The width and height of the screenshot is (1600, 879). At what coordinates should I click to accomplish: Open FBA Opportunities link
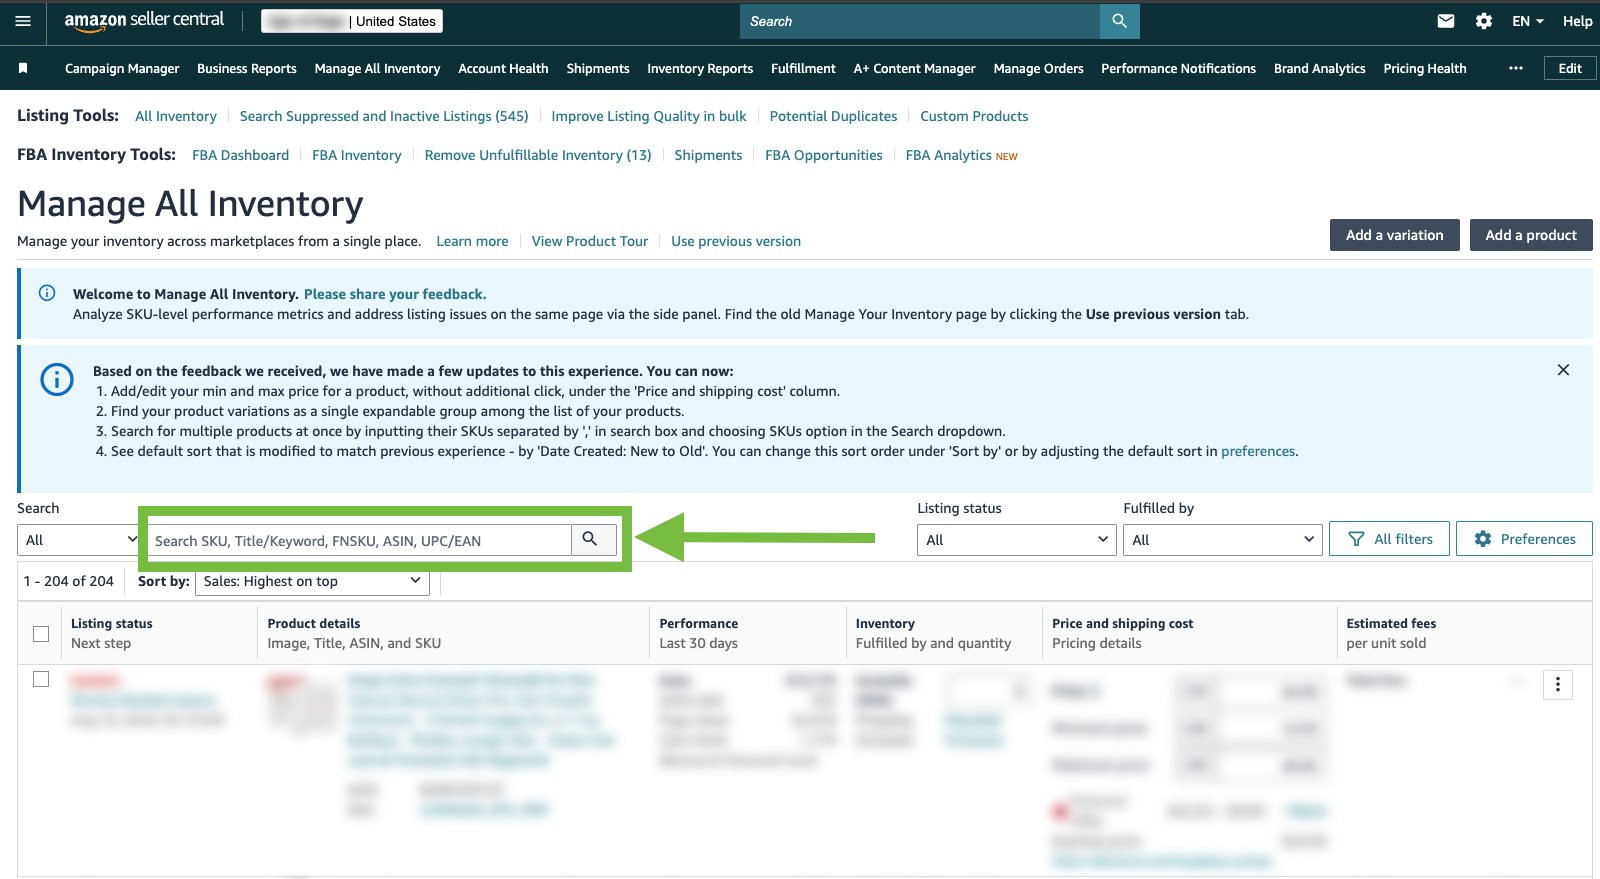tap(824, 155)
